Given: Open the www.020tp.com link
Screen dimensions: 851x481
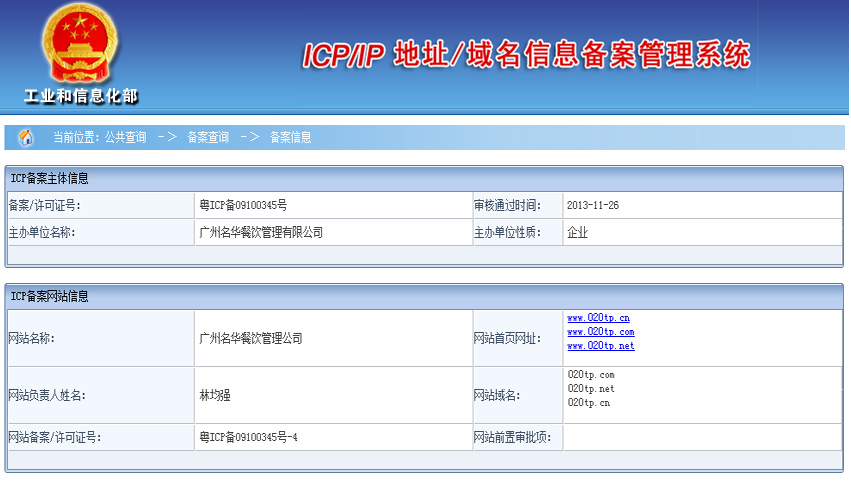Looking at the screenshot, I should pos(600,332).
